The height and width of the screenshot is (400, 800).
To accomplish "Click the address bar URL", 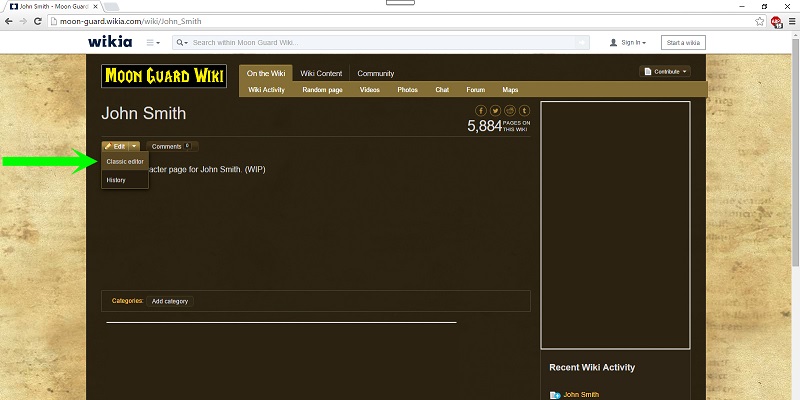I will click(131, 21).
